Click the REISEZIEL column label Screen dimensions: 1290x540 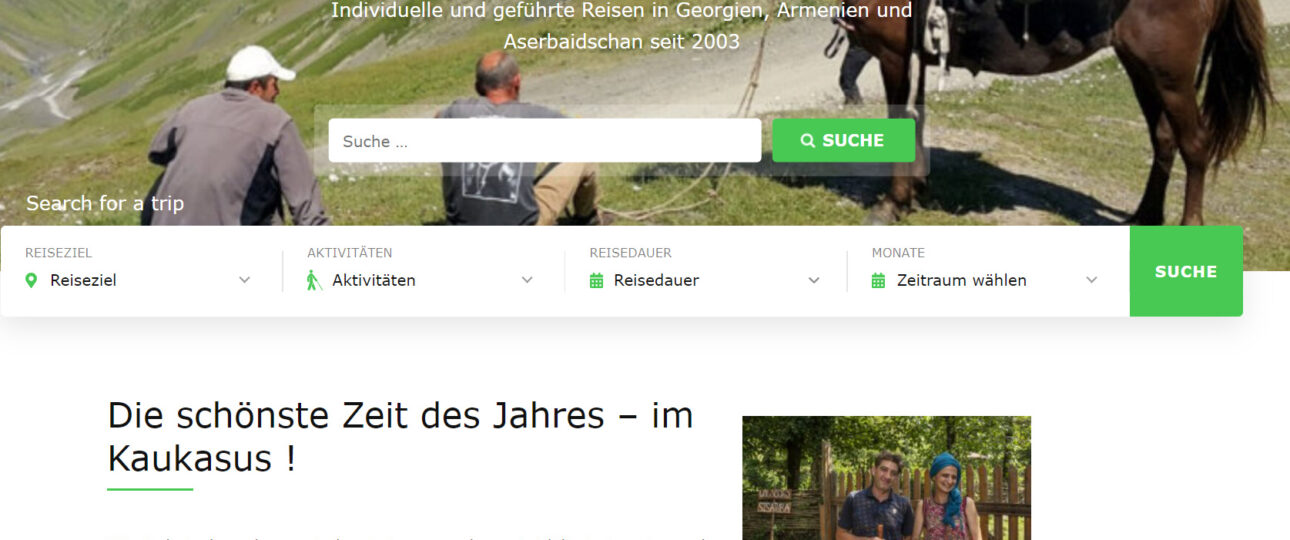point(58,253)
